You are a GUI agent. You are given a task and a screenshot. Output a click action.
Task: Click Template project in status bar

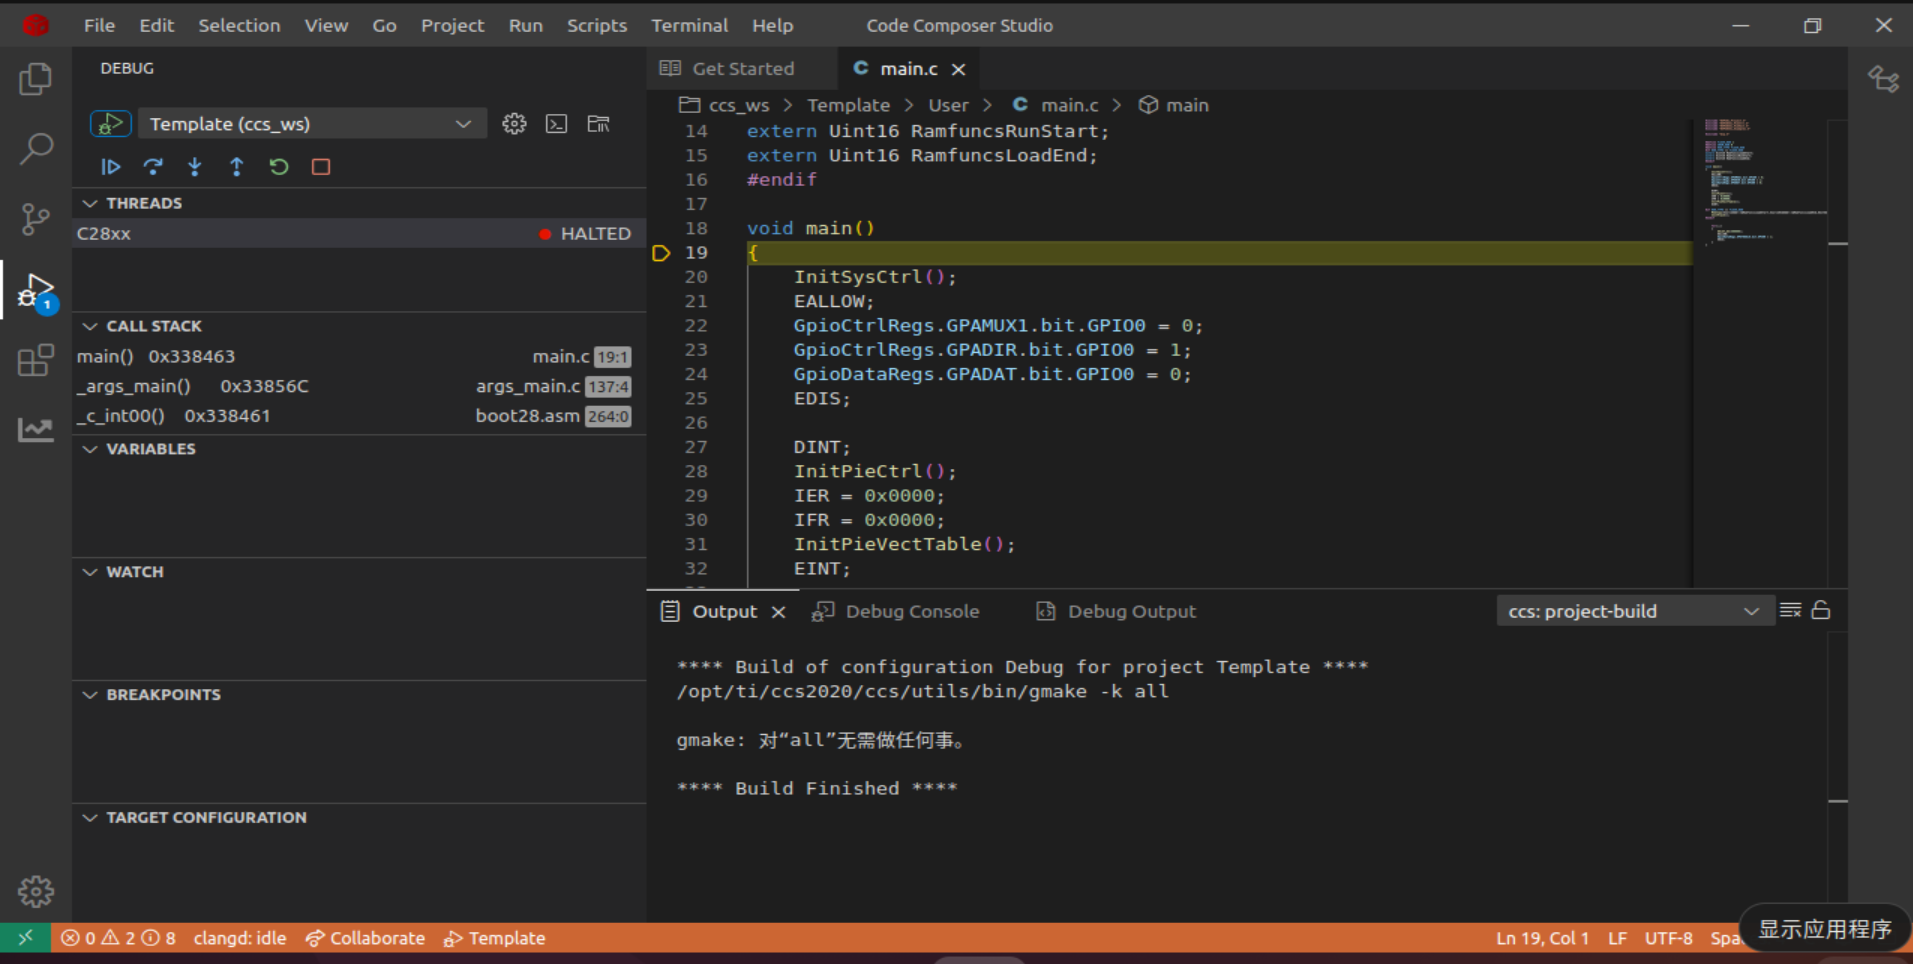coord(495,938)
